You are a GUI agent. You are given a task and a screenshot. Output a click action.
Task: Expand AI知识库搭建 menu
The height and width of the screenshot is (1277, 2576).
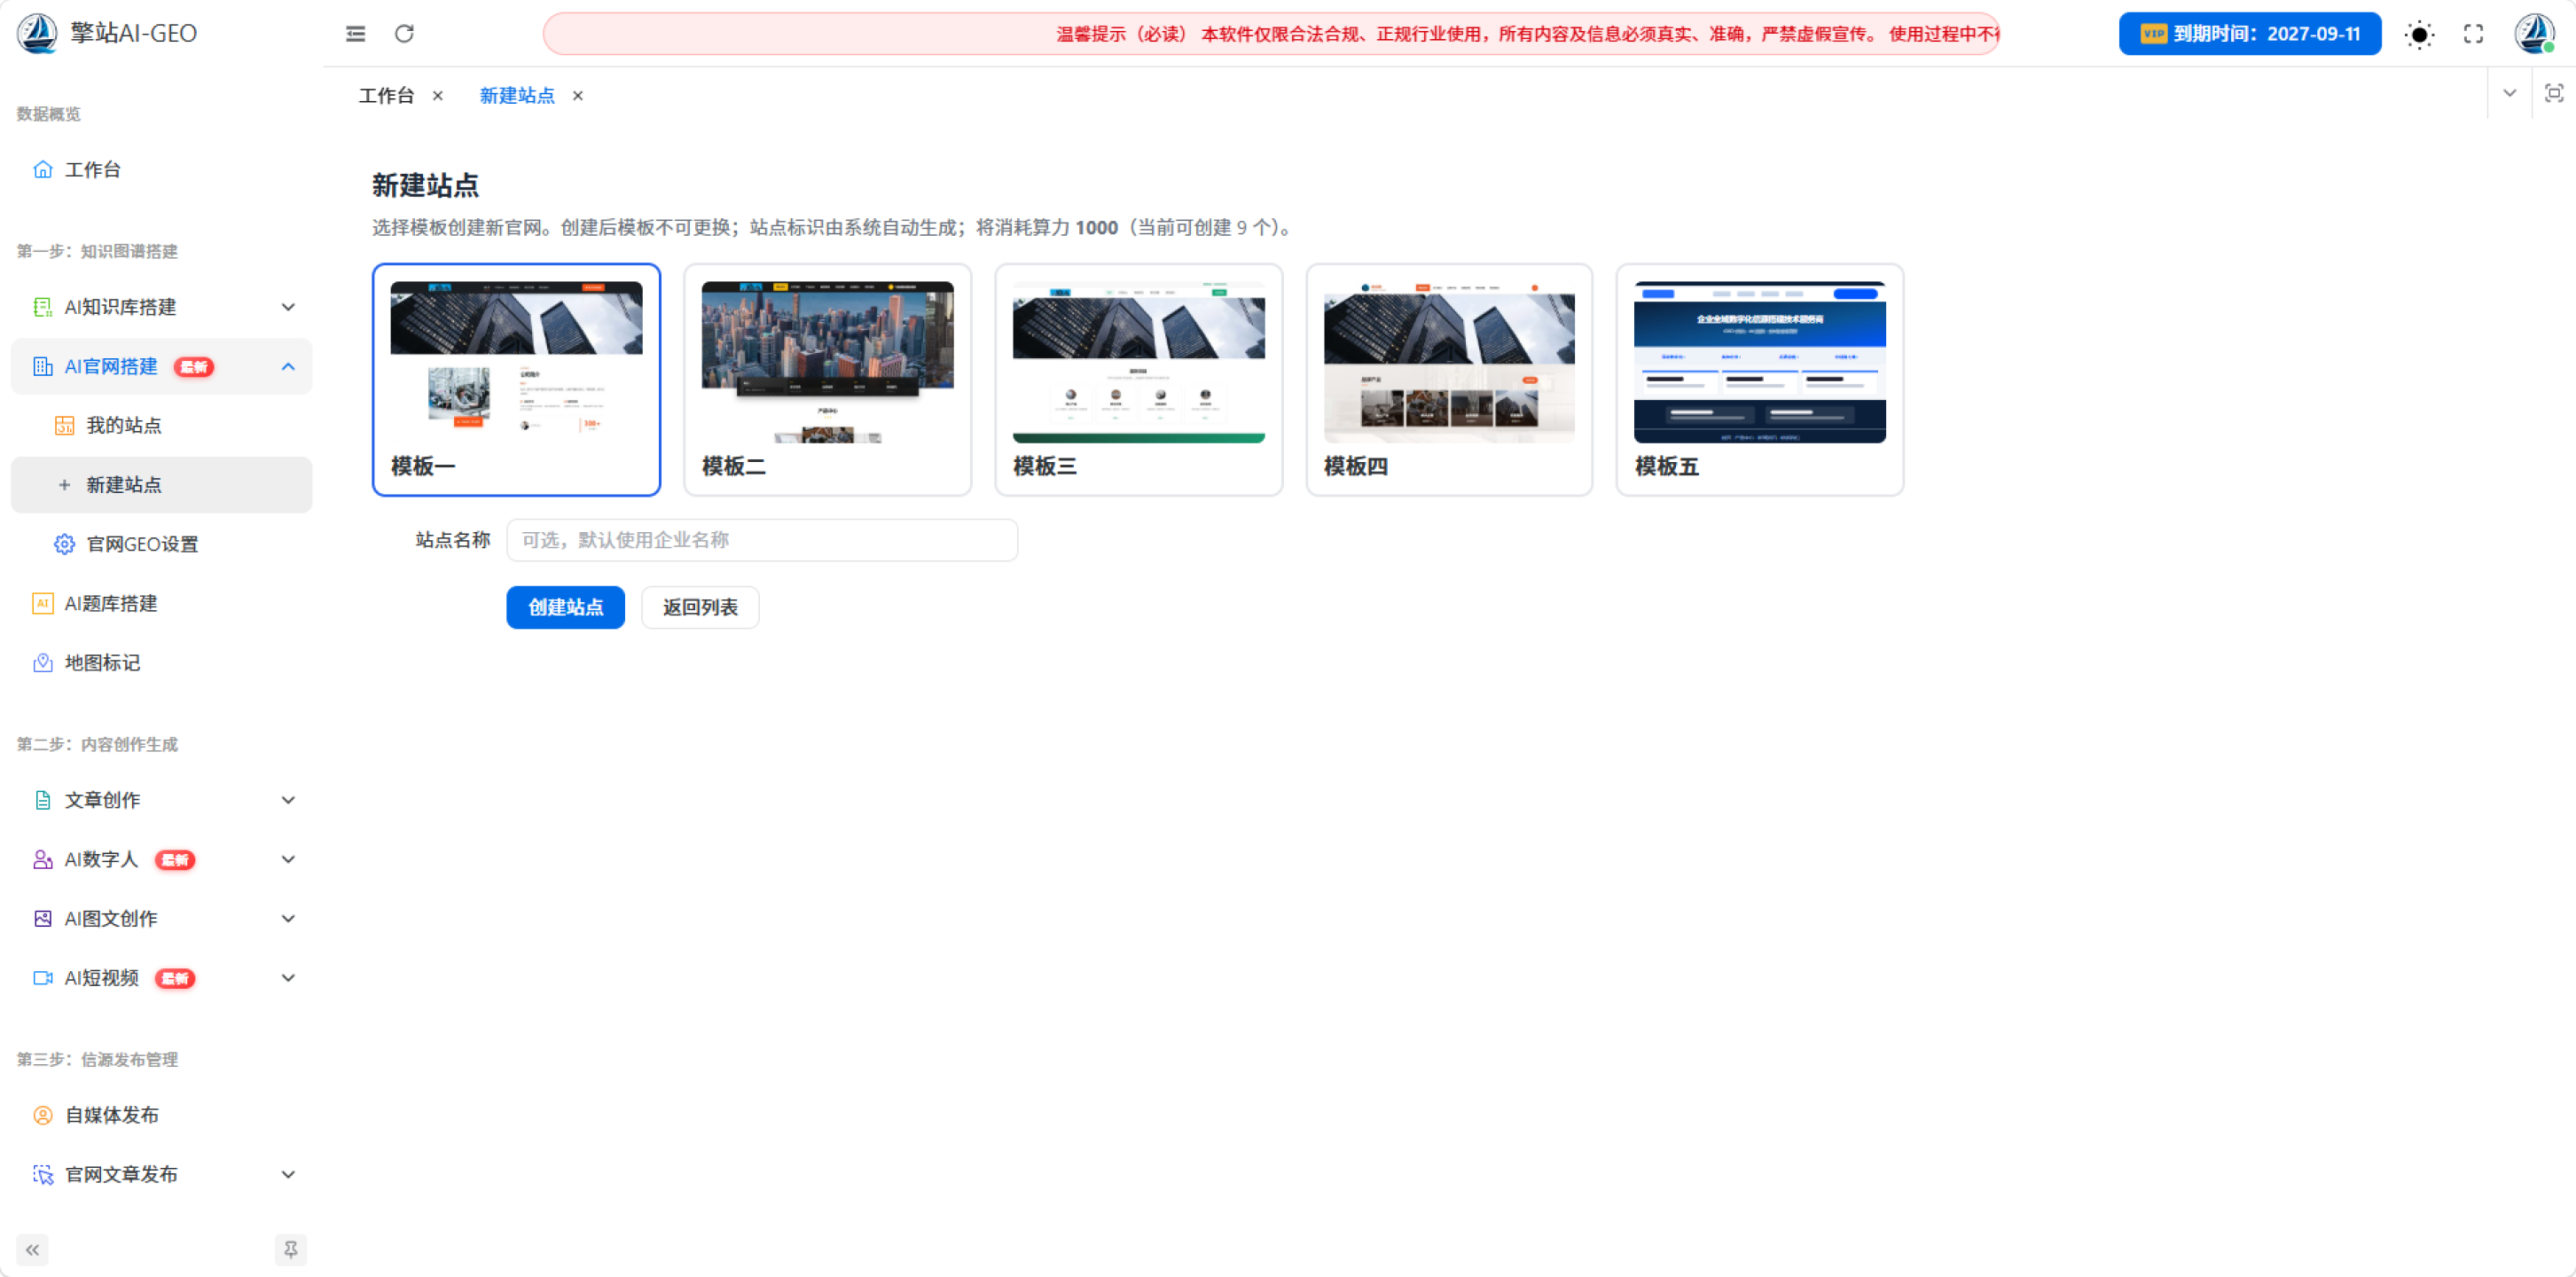click(161, 307)
